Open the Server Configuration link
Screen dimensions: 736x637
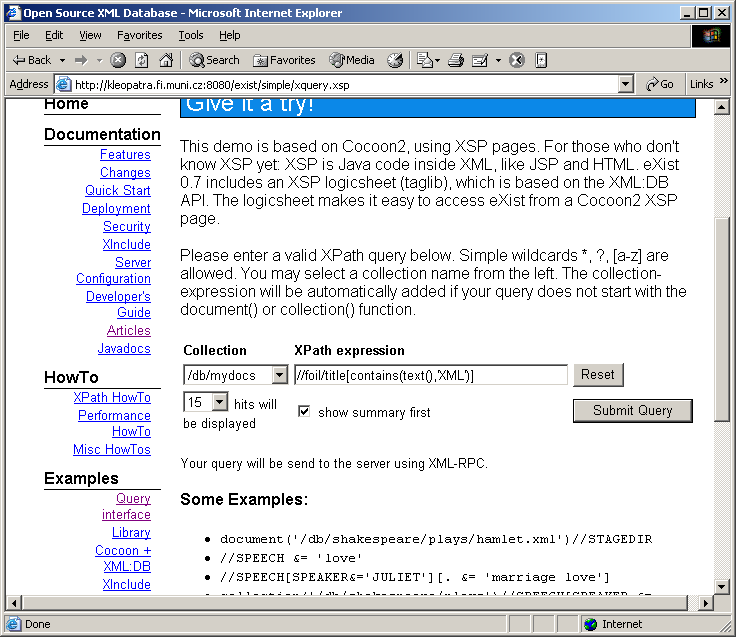click(x=114, y=270)
